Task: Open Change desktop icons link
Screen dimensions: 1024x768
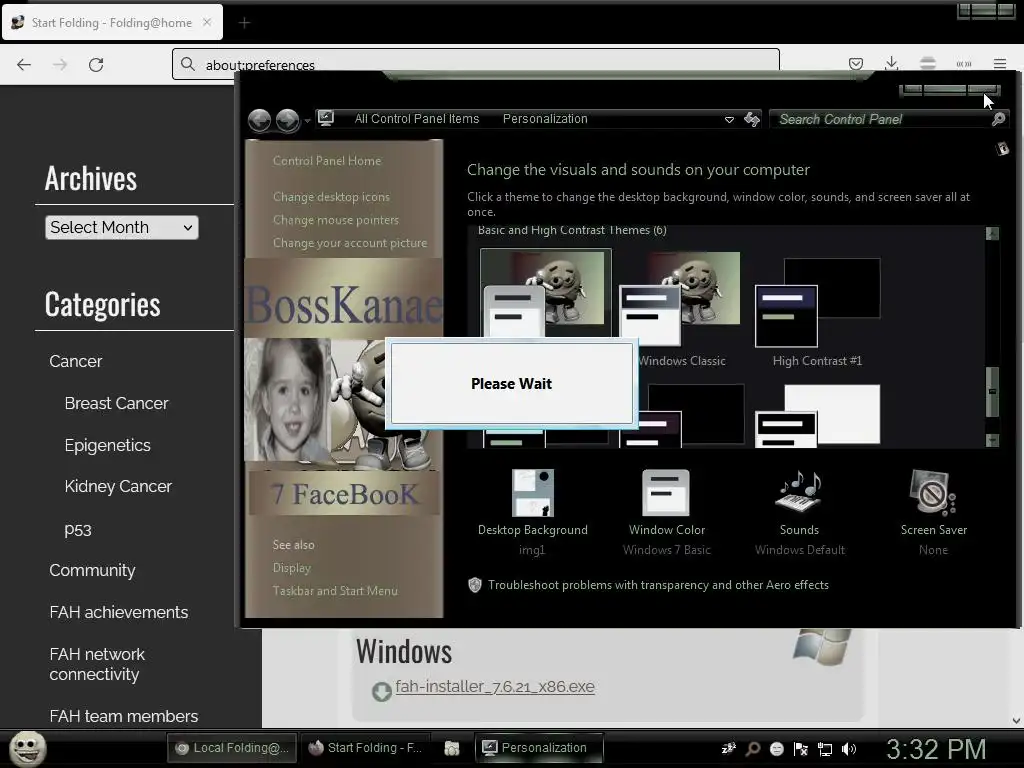Action: click(331, 197)
